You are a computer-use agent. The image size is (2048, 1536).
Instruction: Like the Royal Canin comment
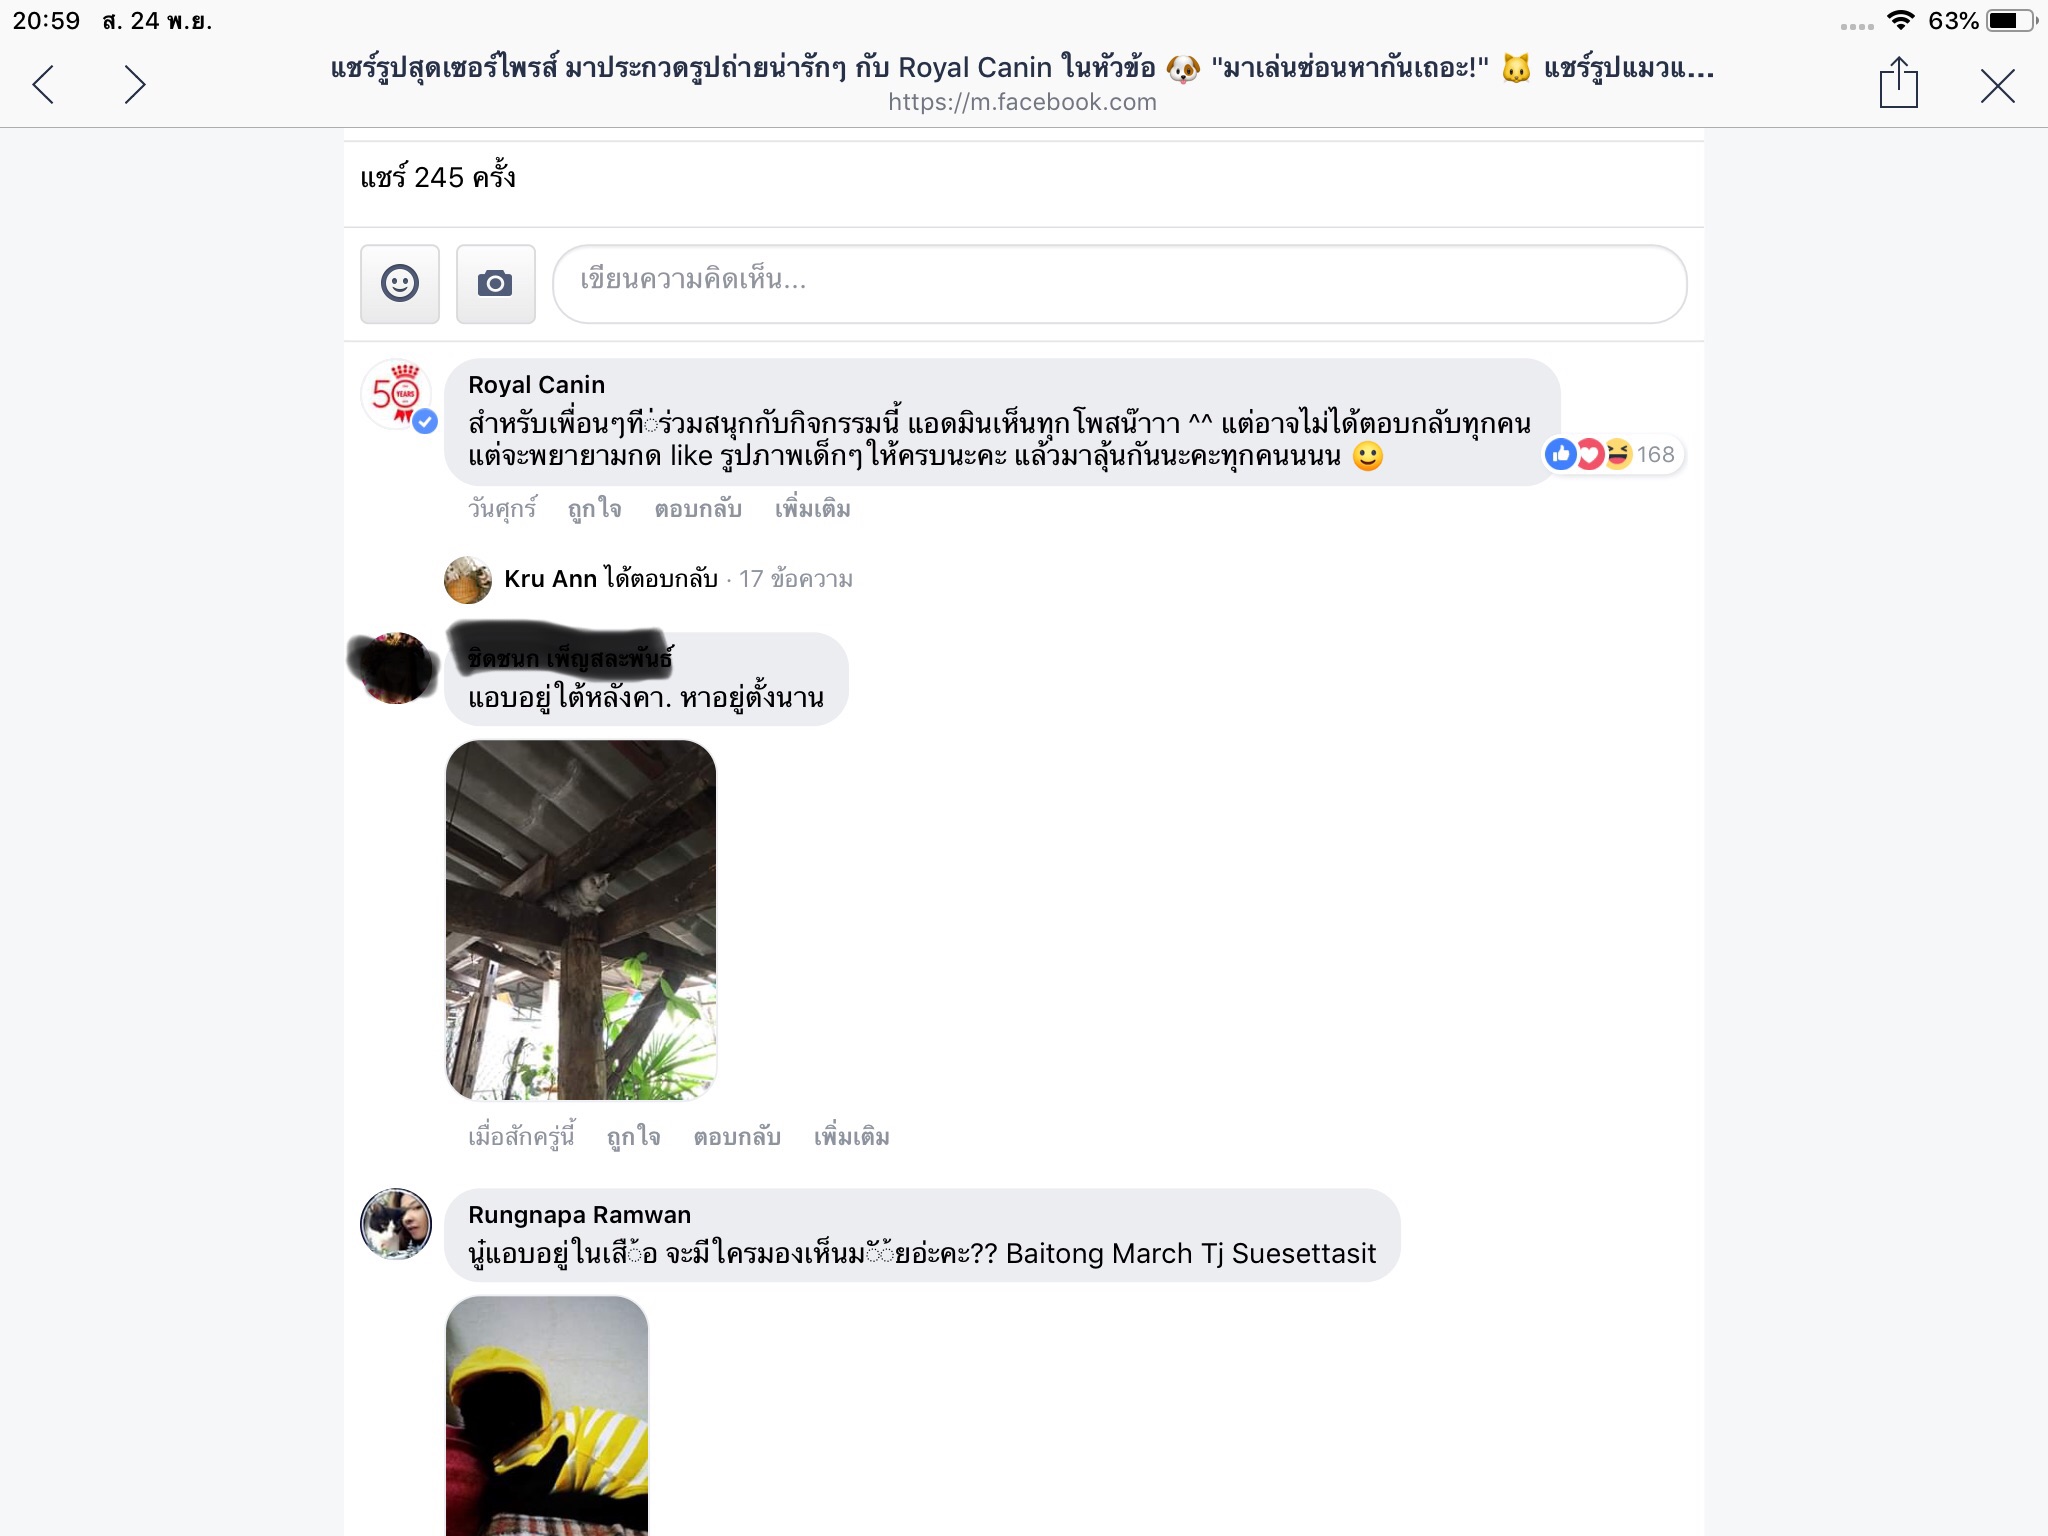click(595, 509)
